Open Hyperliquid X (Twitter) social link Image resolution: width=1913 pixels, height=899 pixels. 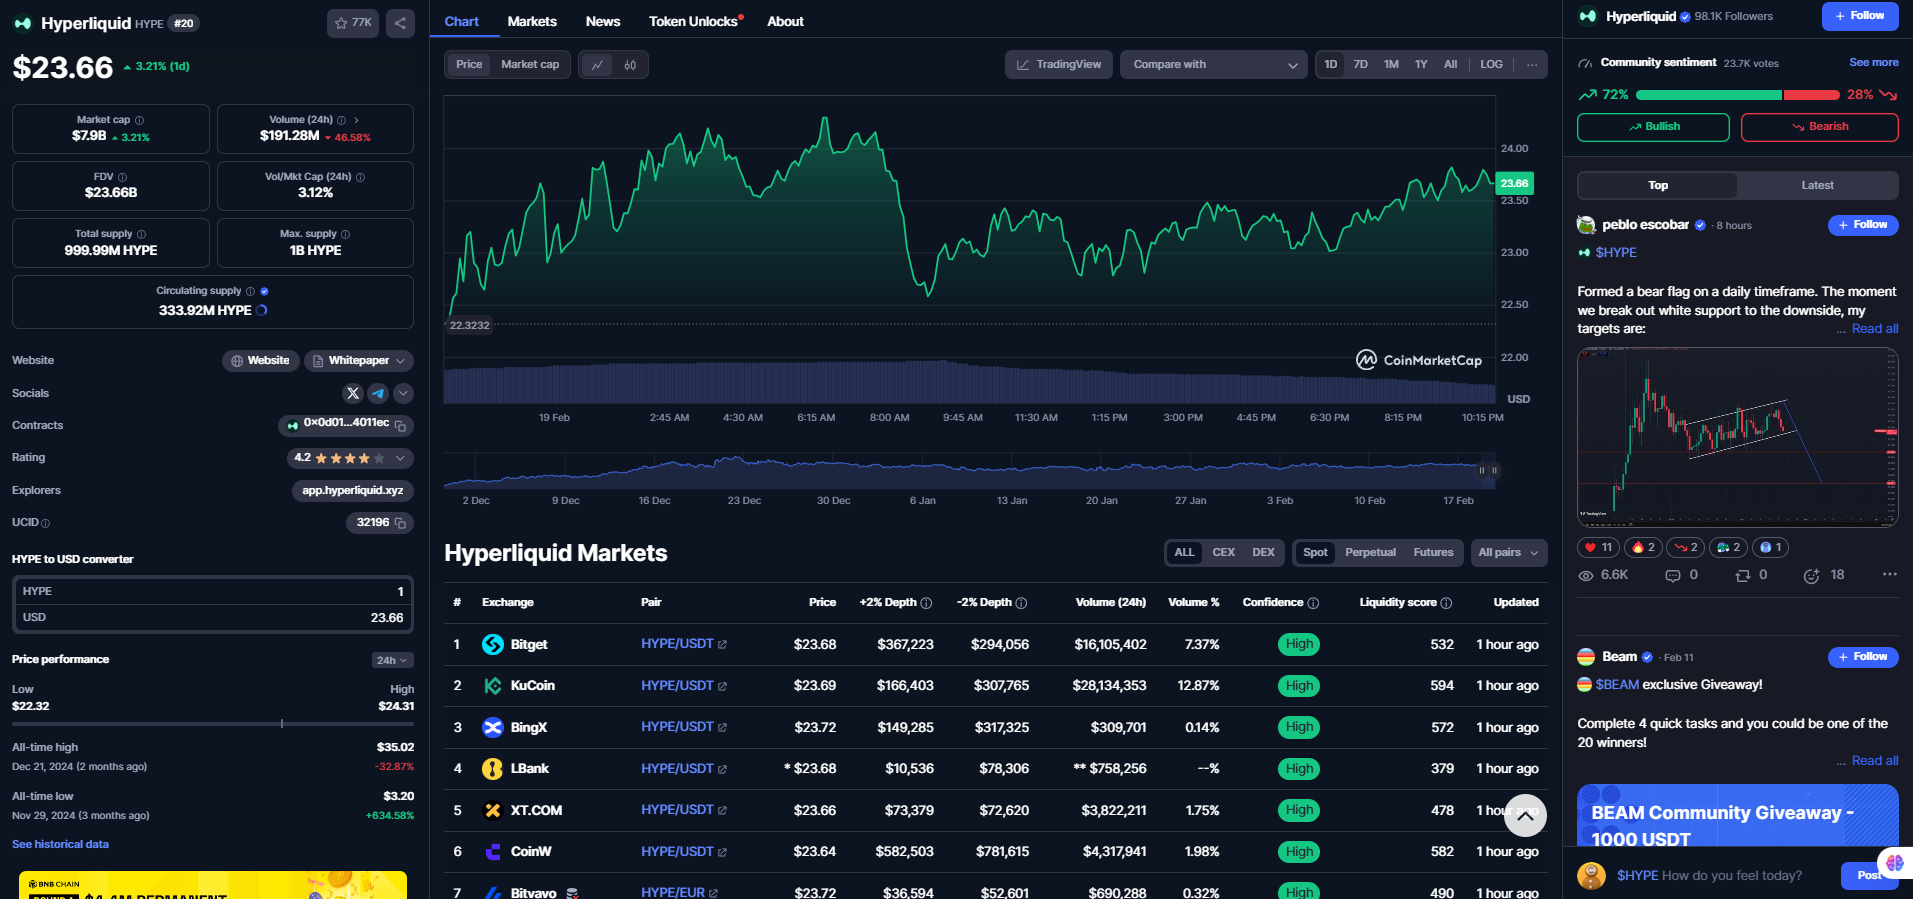(x=353, y=393)
